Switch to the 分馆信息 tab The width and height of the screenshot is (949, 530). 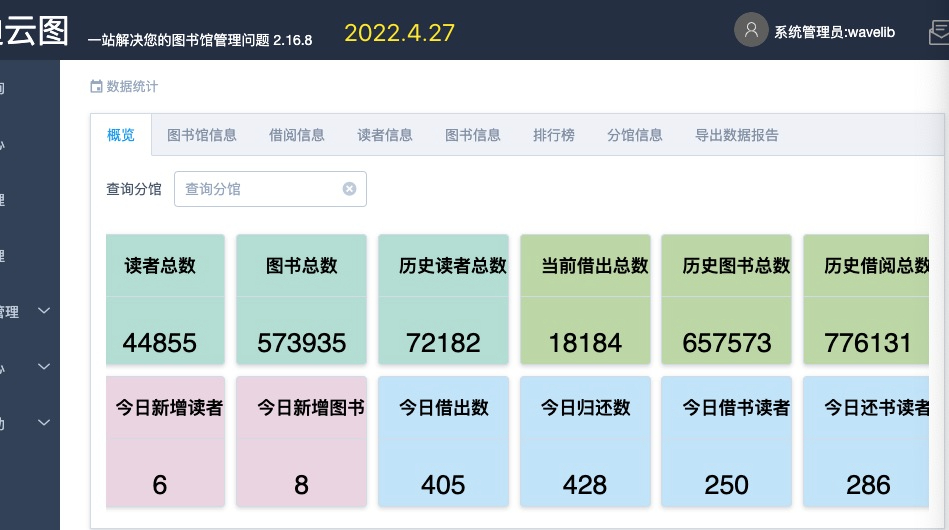pyautogui.click(x=635, y=135)
